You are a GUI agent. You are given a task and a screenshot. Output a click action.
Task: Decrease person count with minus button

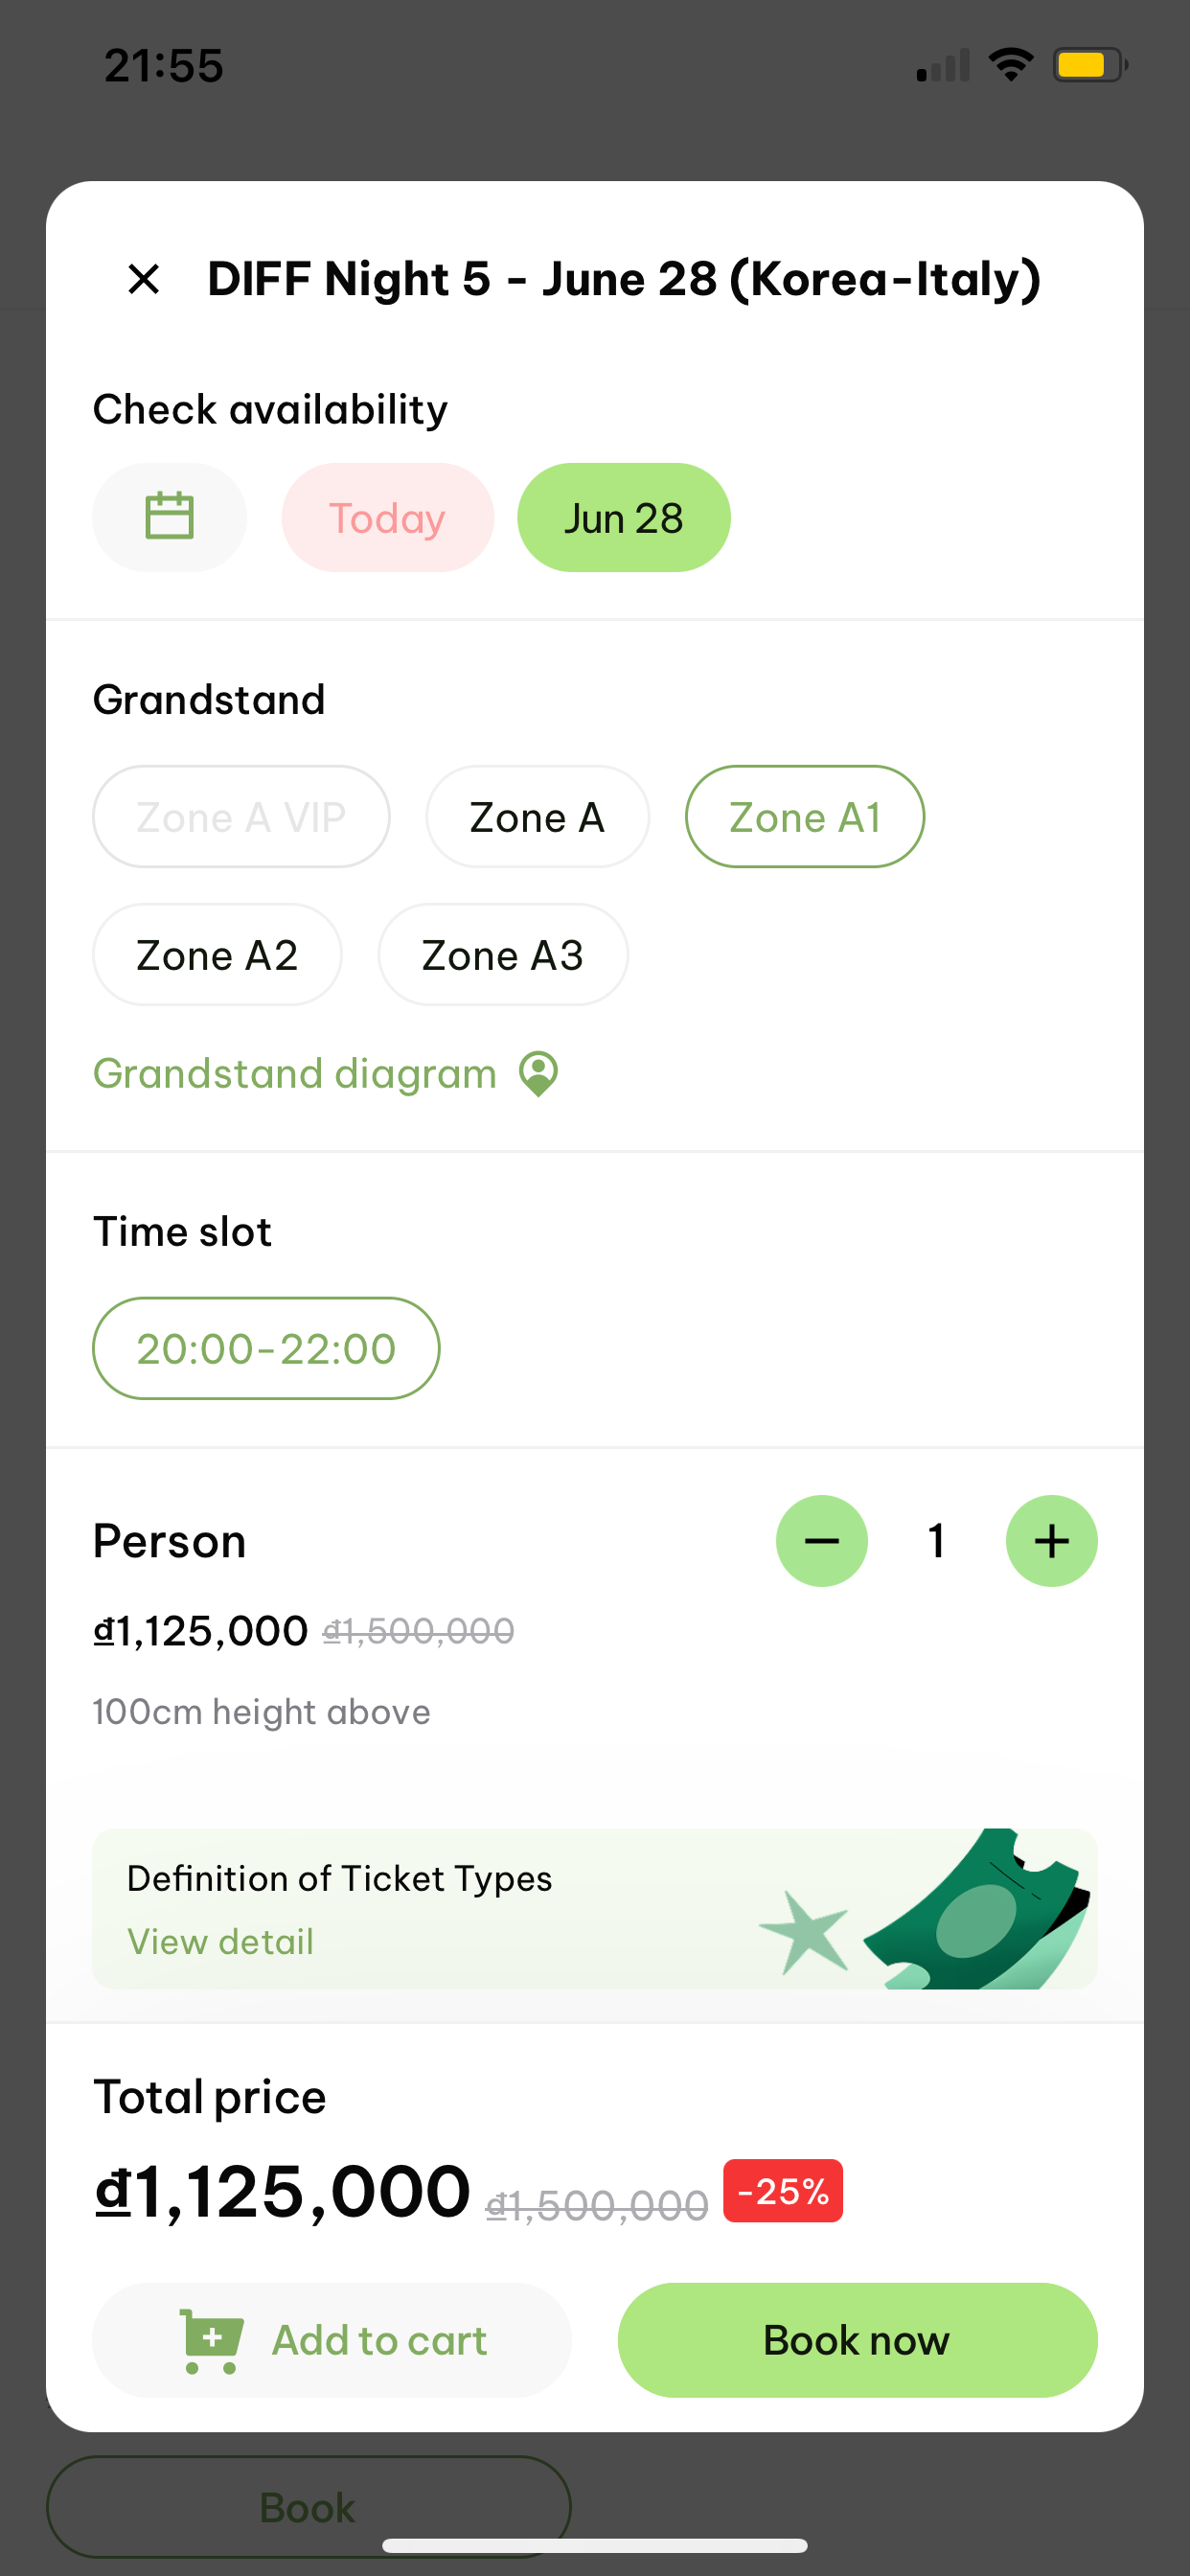(821, 1541)
